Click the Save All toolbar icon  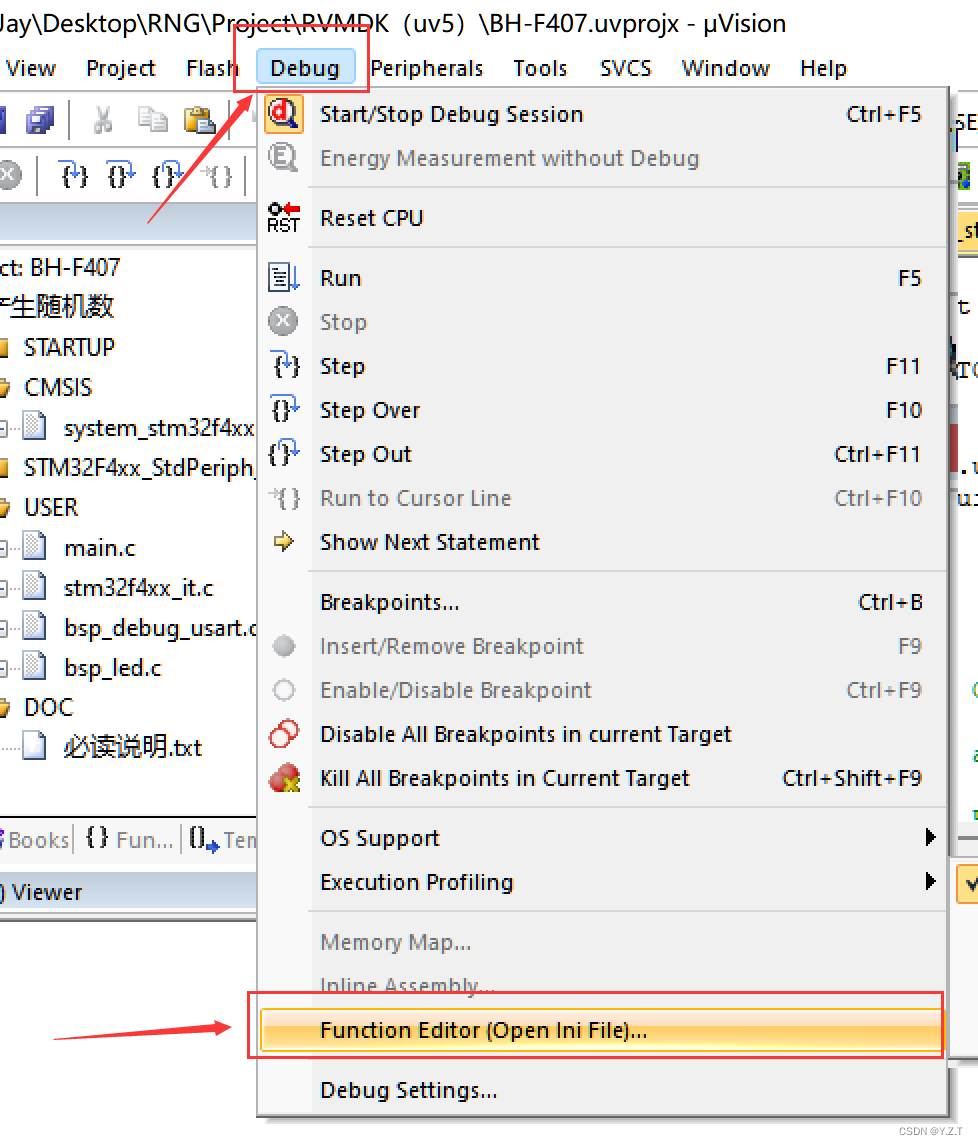tap(40, 120)
